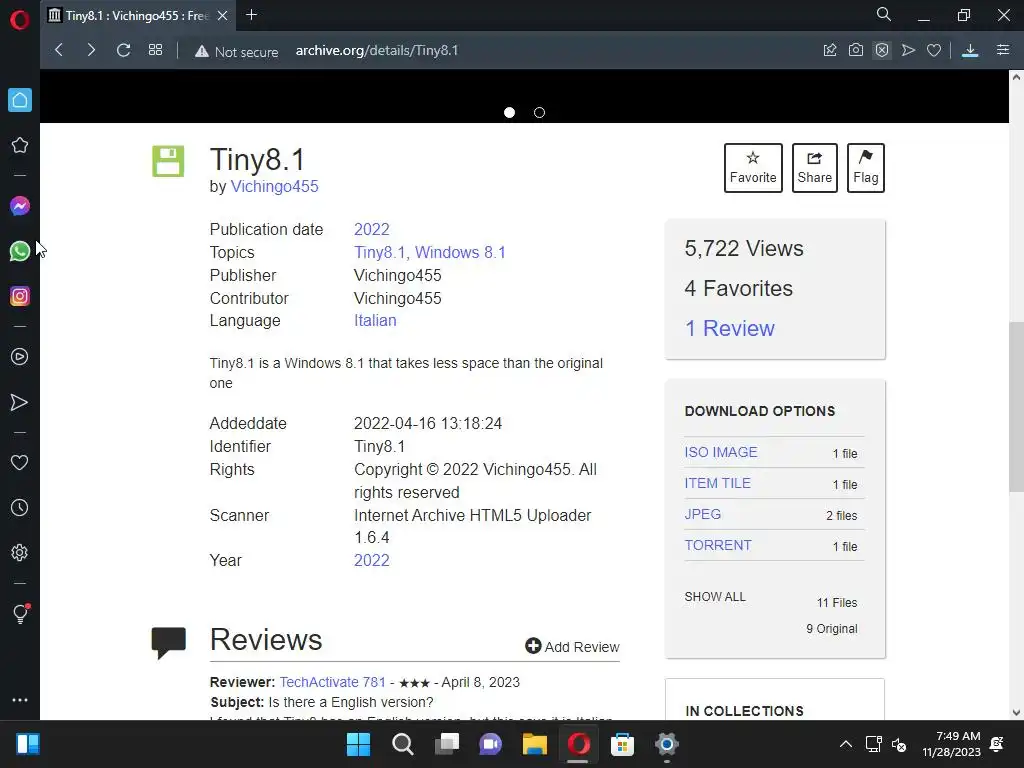Open the downloads arrow in toolbar

(970, 50)
